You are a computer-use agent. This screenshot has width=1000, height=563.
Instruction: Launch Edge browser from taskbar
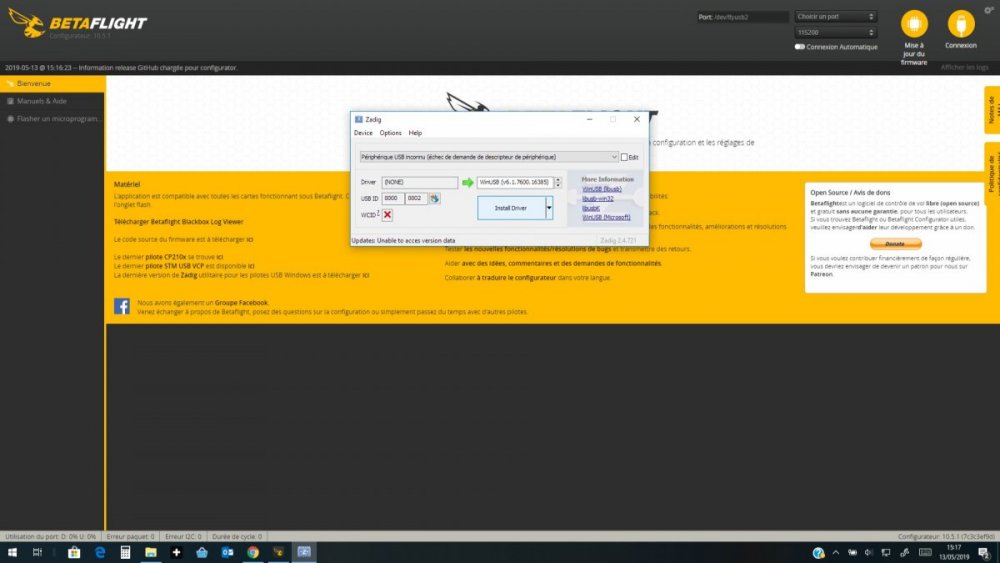tap(99, 552)
